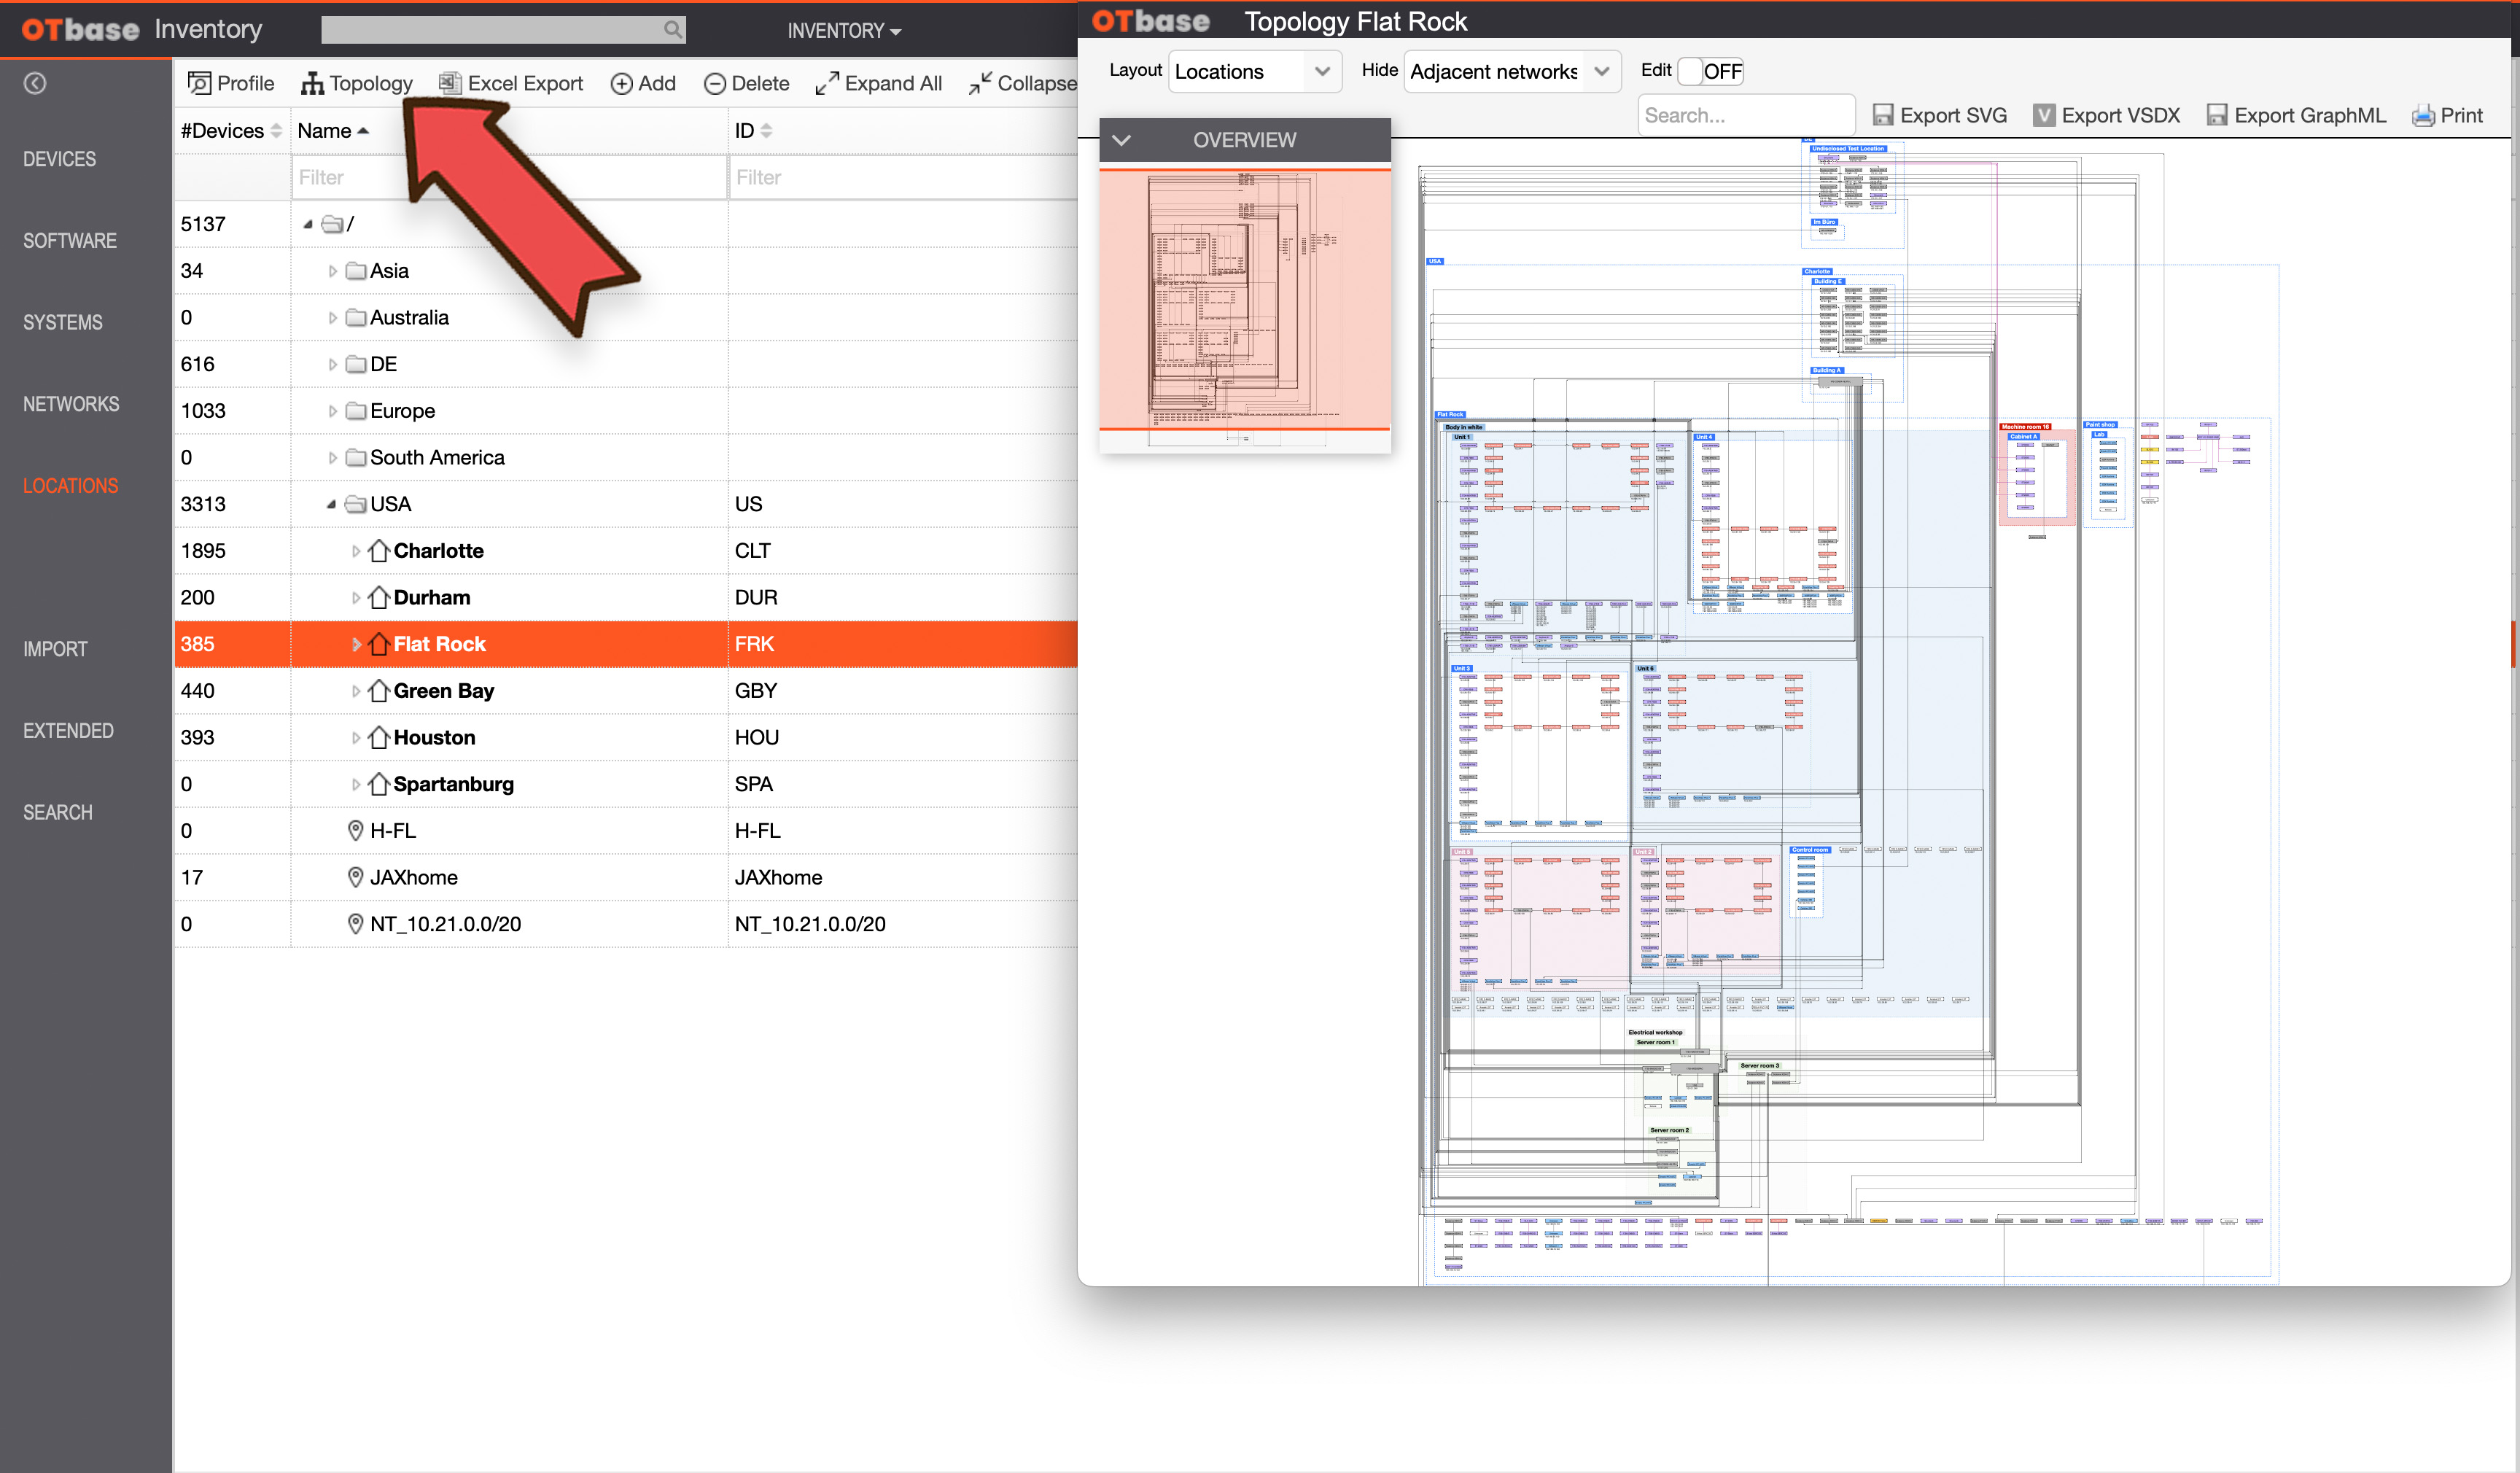2520x1473 pixels.
Task: Click the Profile toolbar icon
Action: (199, 83)
